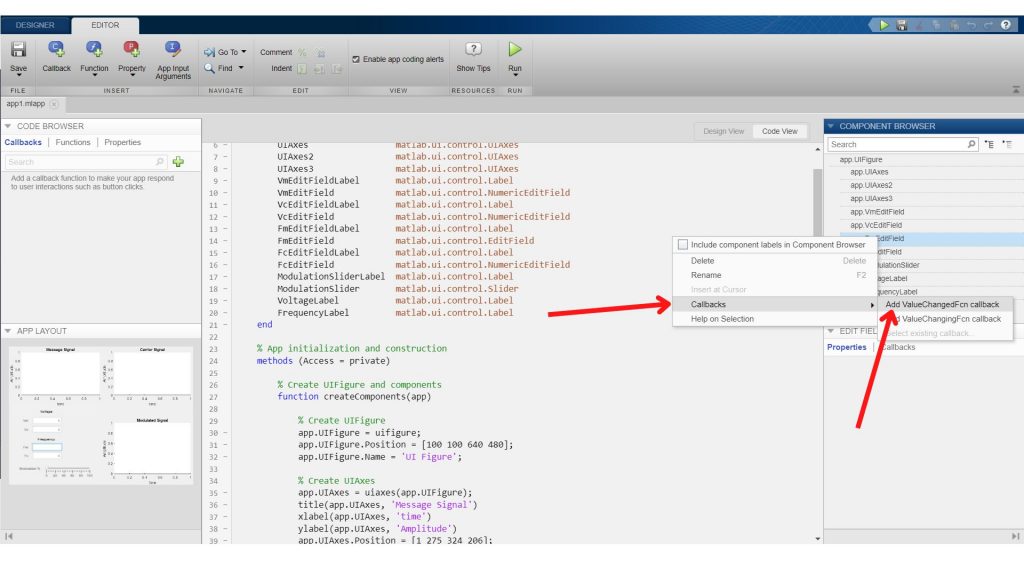Collapse the Component Browser panel
This screenshot has width=1024, height=576.
pyautogui.click(x=830, y=125)
